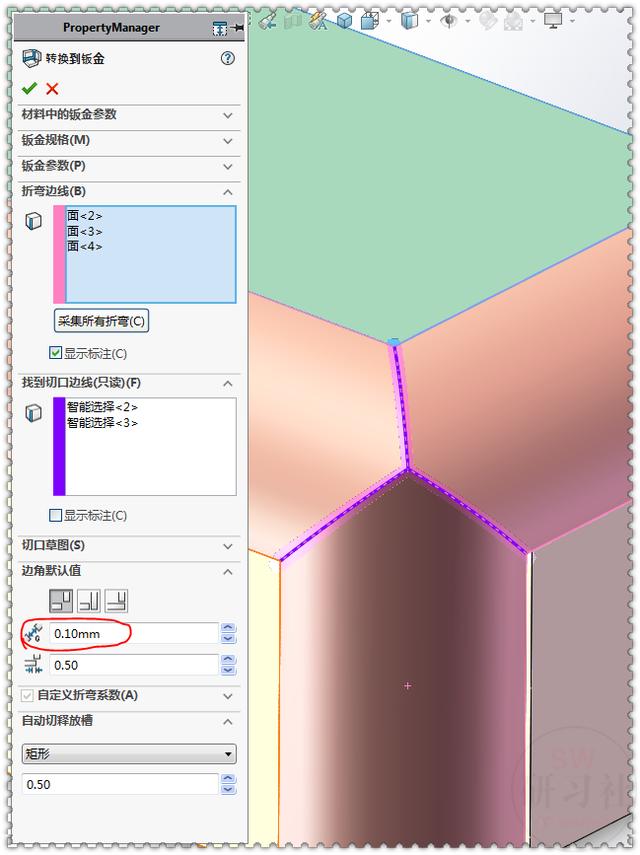
Task: Open View Orientation dropdown arrow
Action: click(389, 22)
